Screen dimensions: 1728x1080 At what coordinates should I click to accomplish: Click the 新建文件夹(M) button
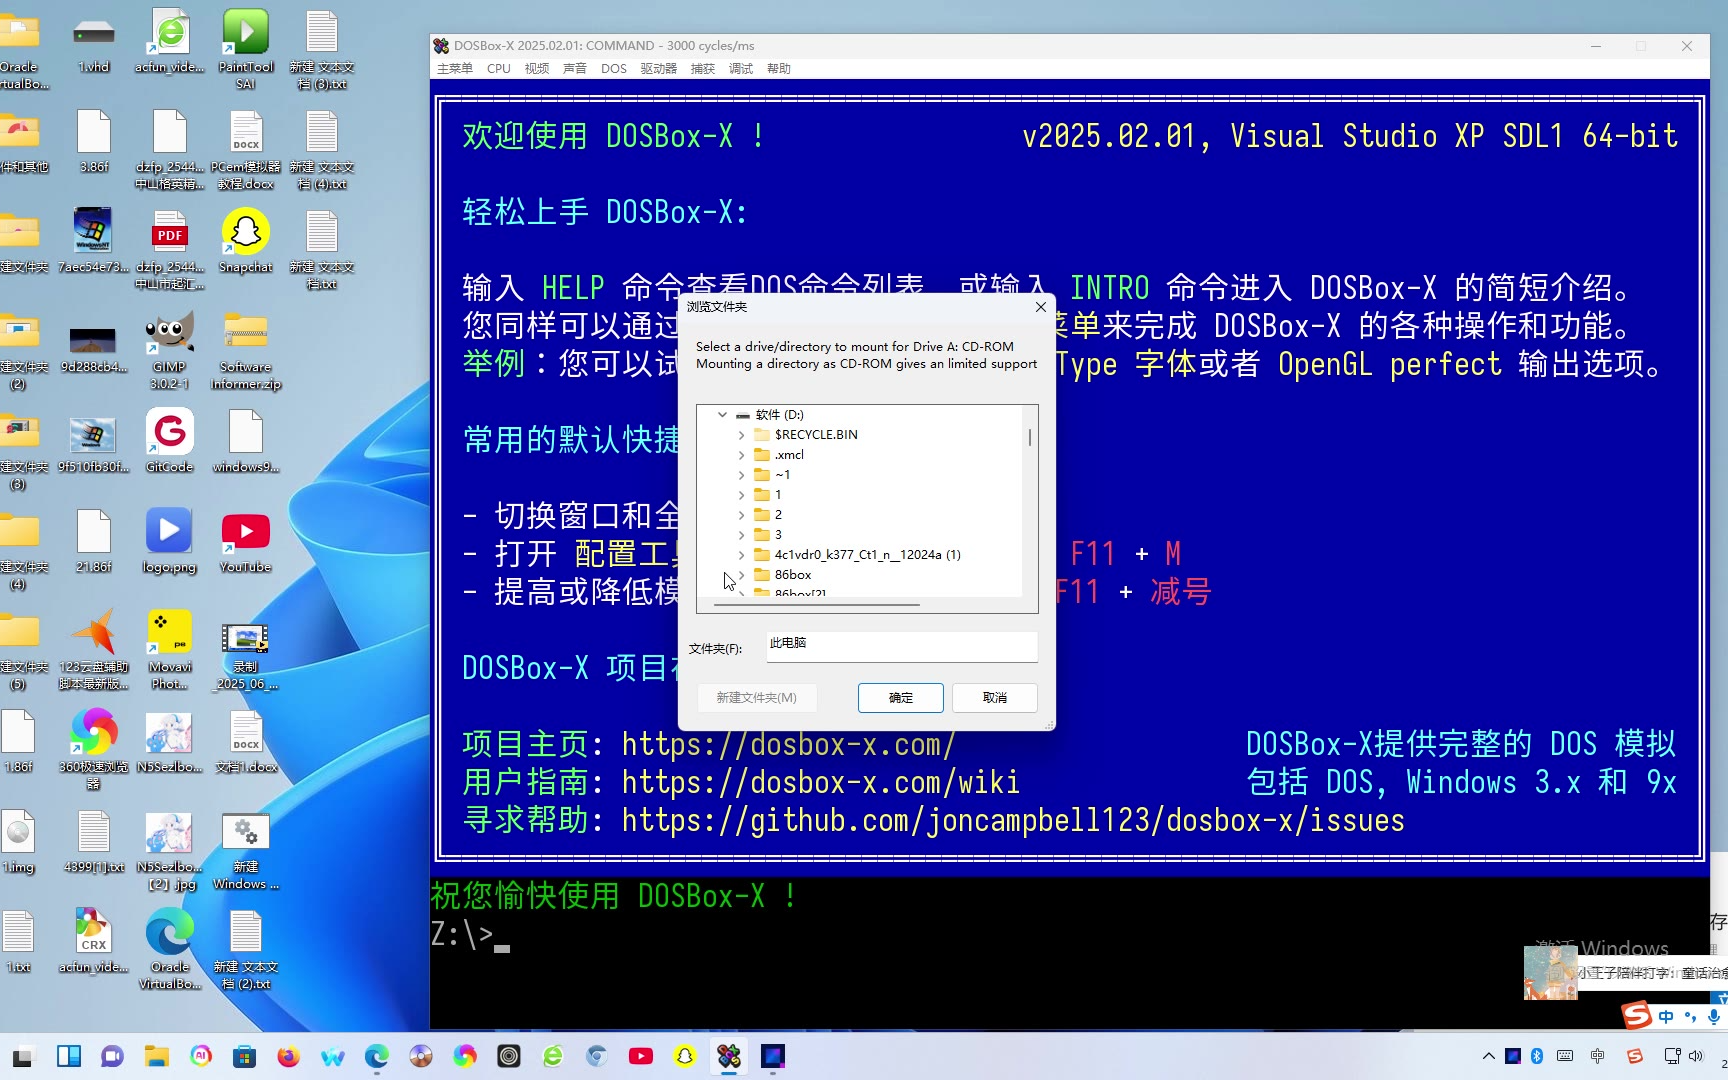[x=756, y=697]
